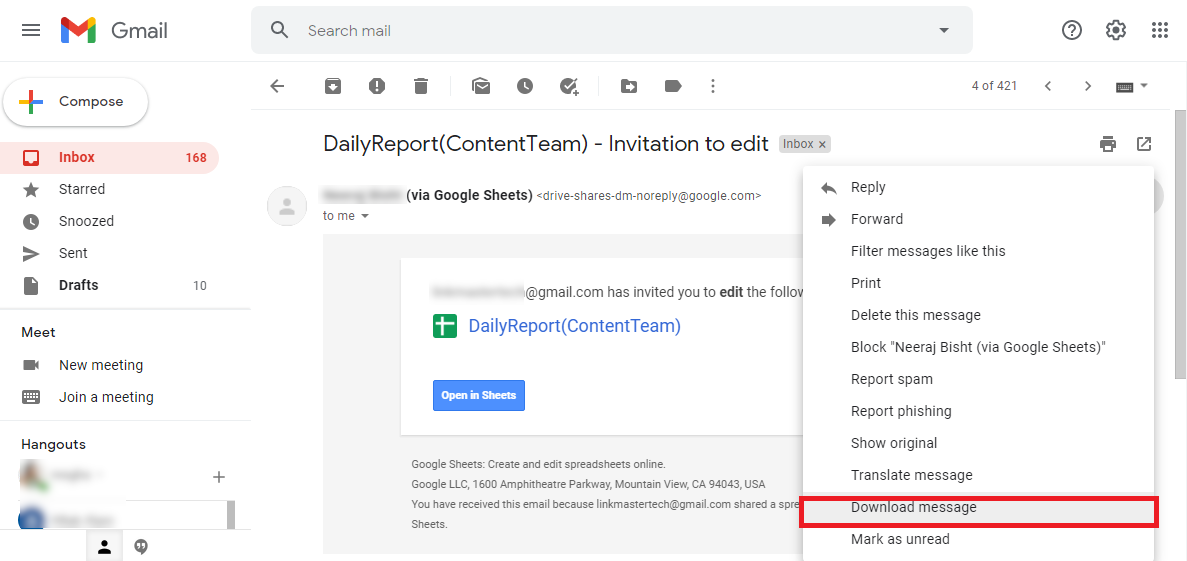Click the email subject title text
The height and width of the screenshot is (561, 1187).
pos(546,144)
